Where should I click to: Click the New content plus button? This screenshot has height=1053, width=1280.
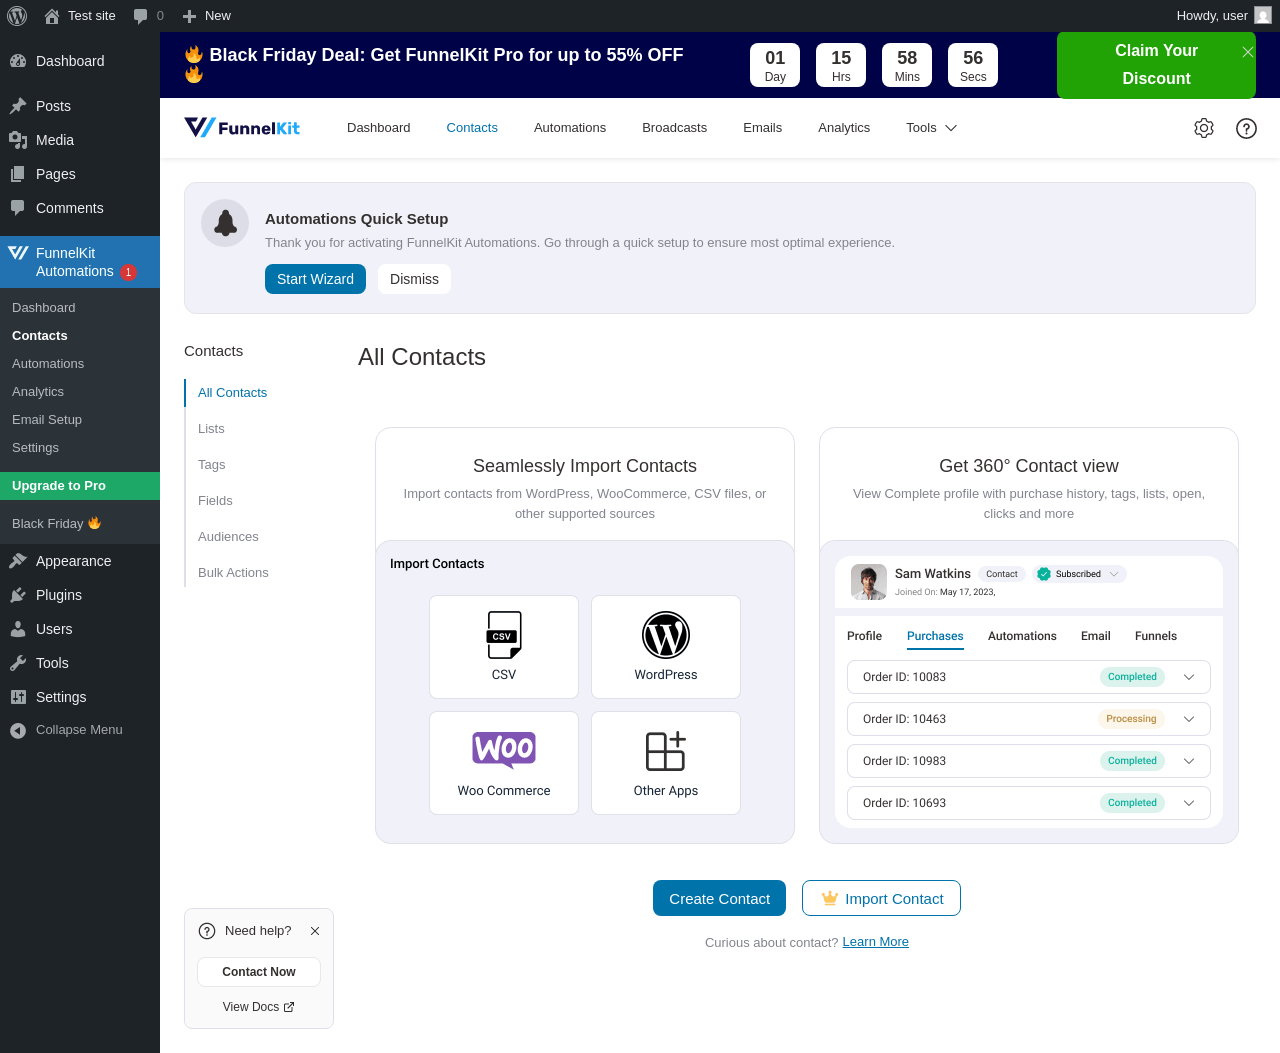pos(207,16)
